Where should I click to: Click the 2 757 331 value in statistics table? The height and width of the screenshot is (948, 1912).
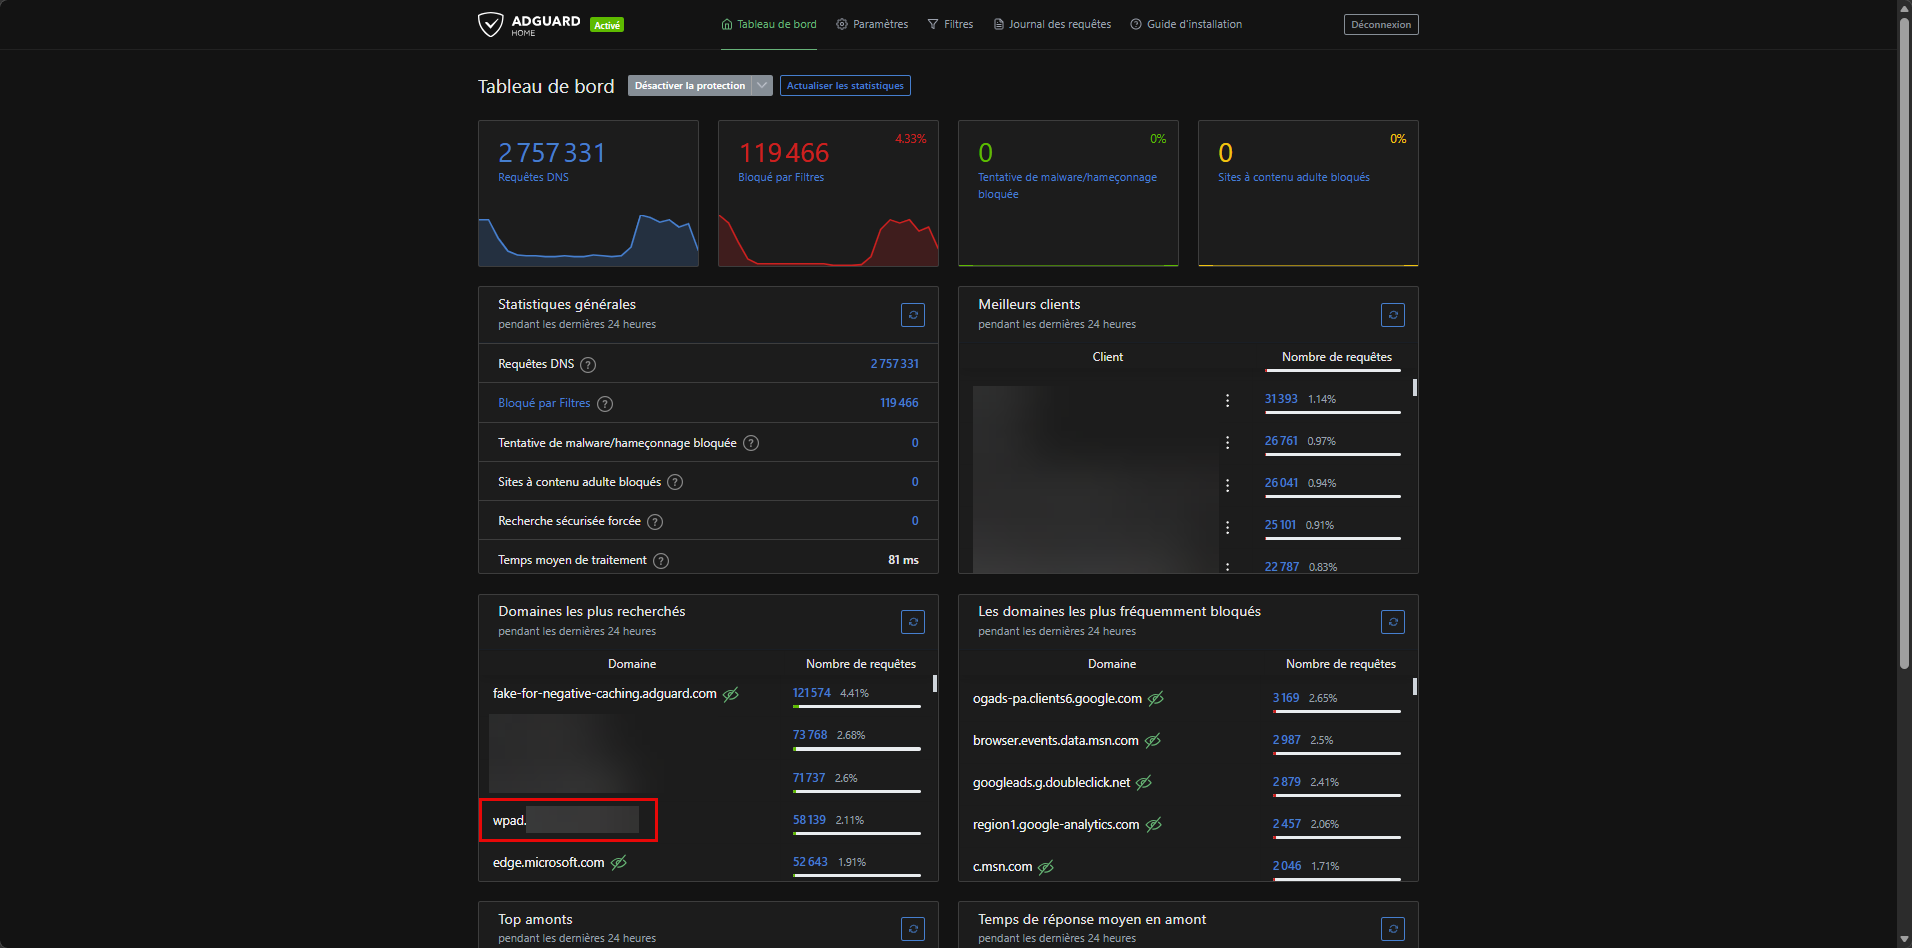894,364
